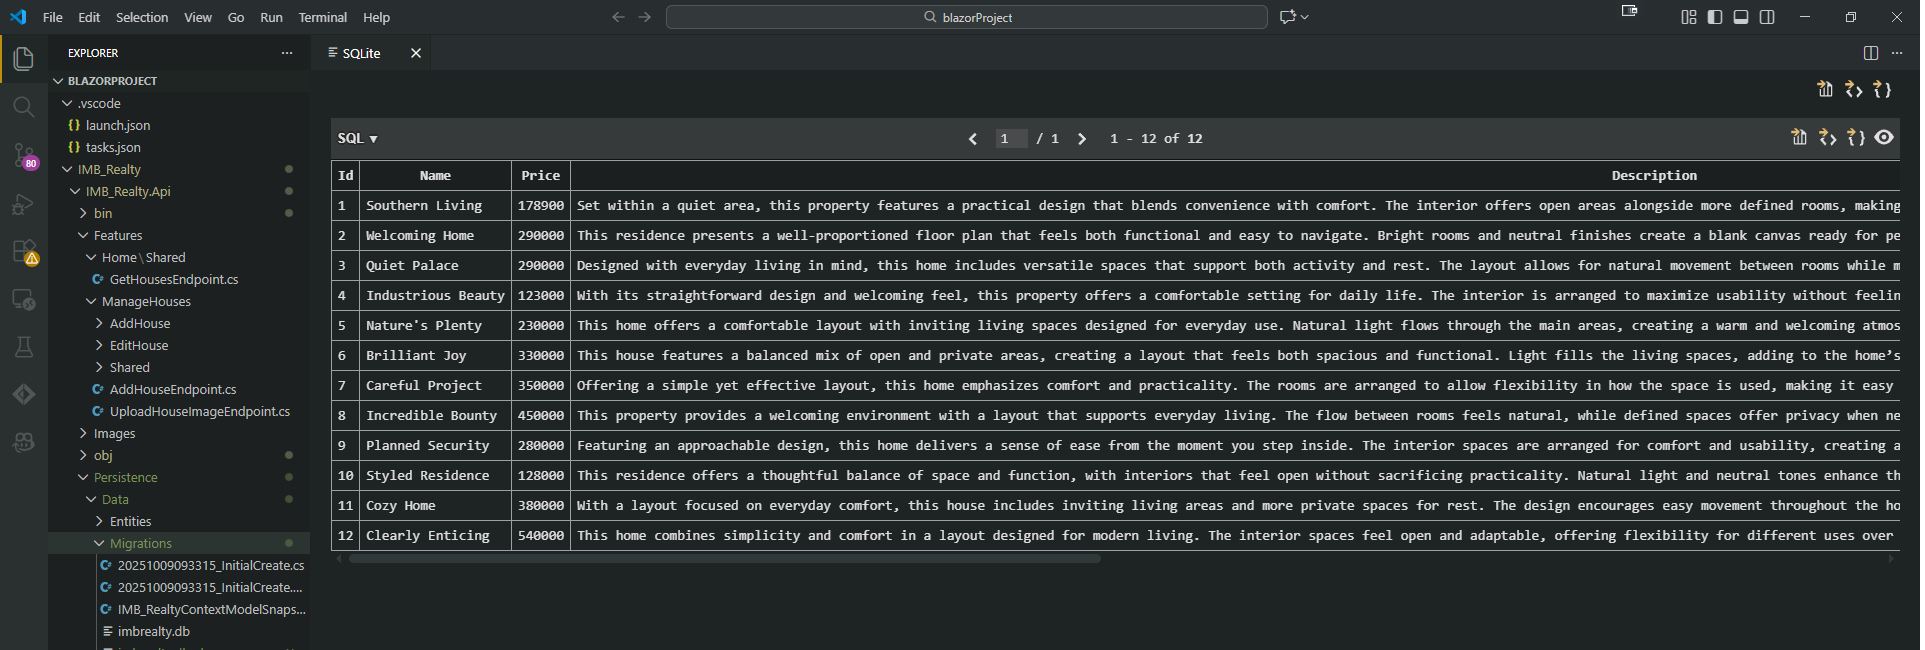Viewport: 1925px width, 650px height.
Task: Open the Testing flask view
Action: point(24,347)
